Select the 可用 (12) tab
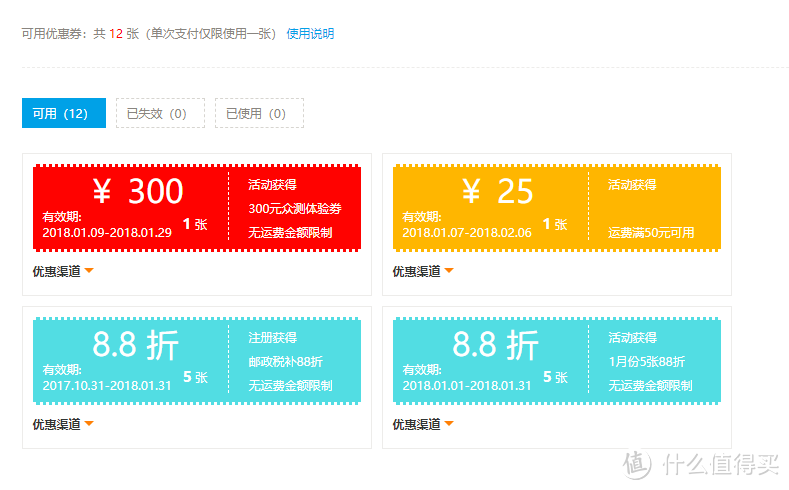The image size is (789, 490). (64, 113)
